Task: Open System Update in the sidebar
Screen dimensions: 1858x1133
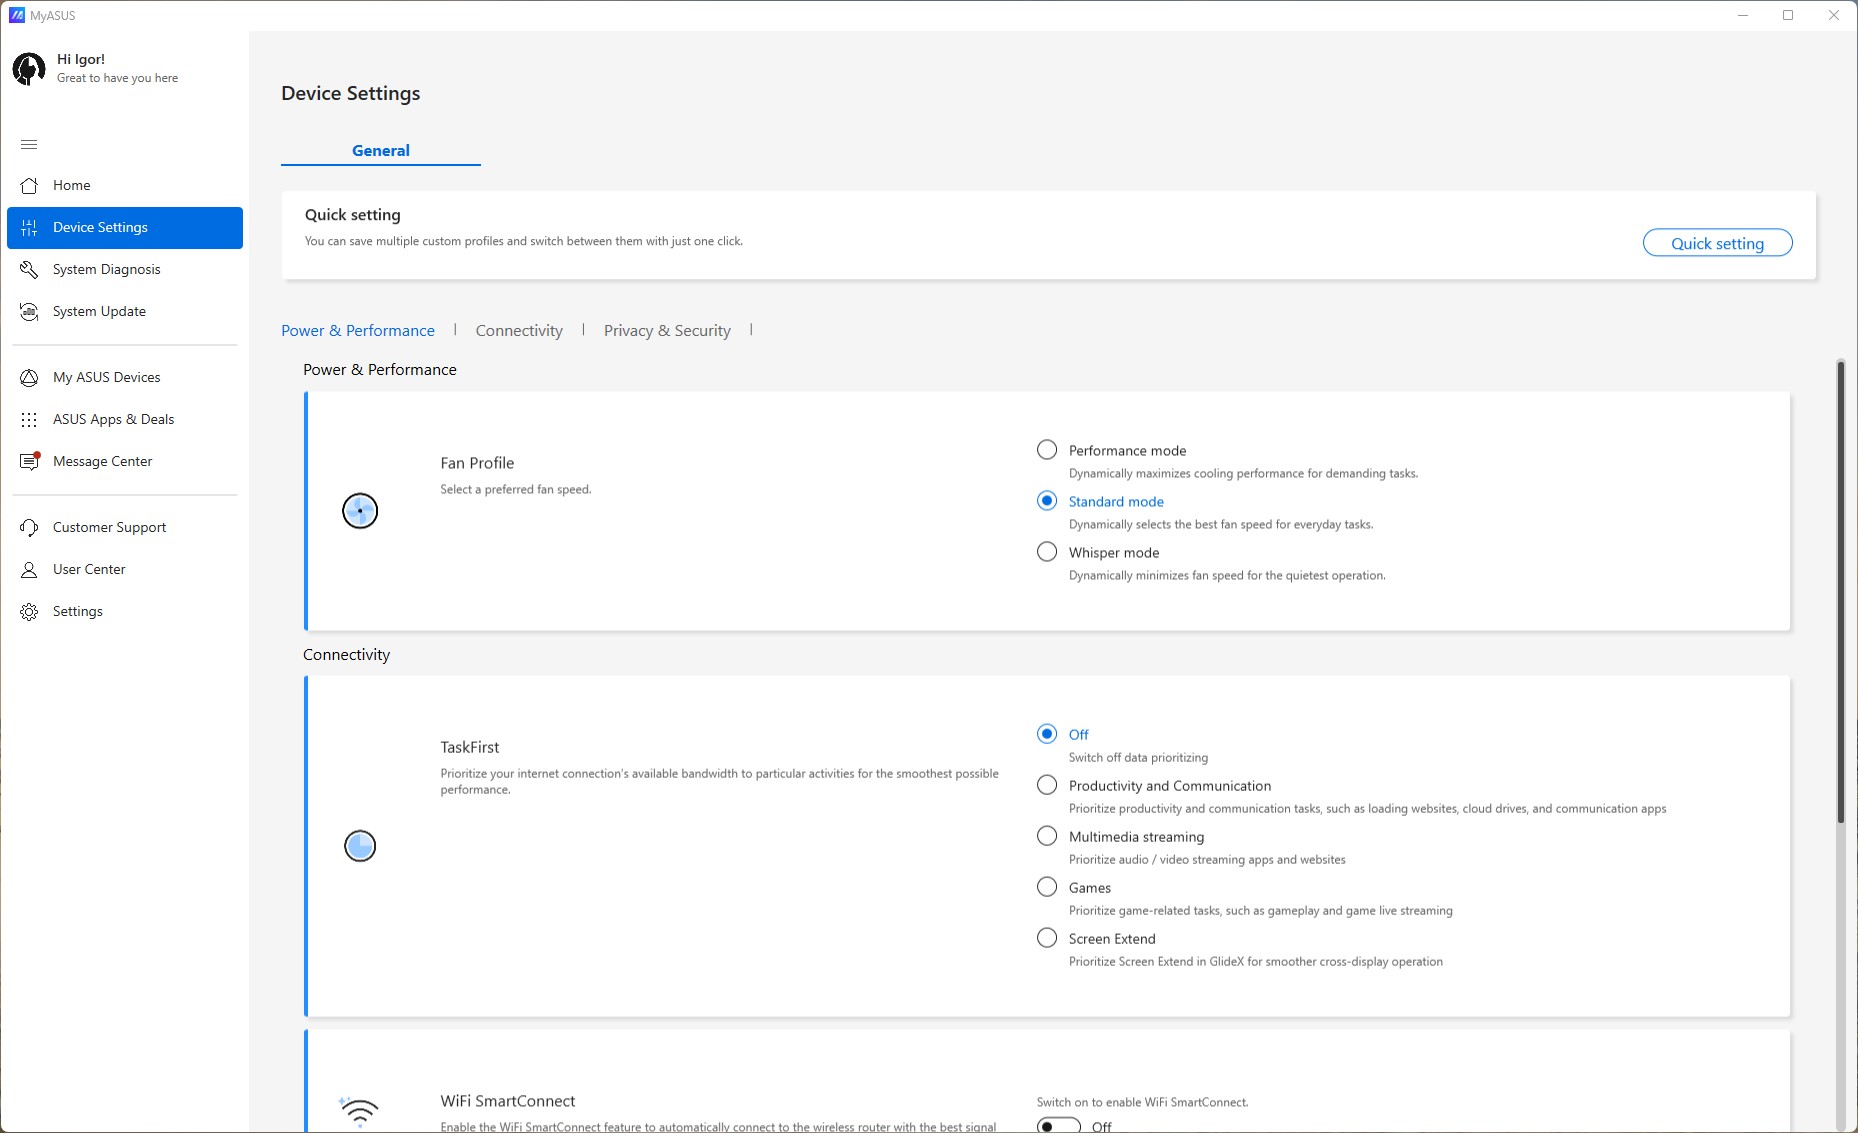Action: point(125,312)
